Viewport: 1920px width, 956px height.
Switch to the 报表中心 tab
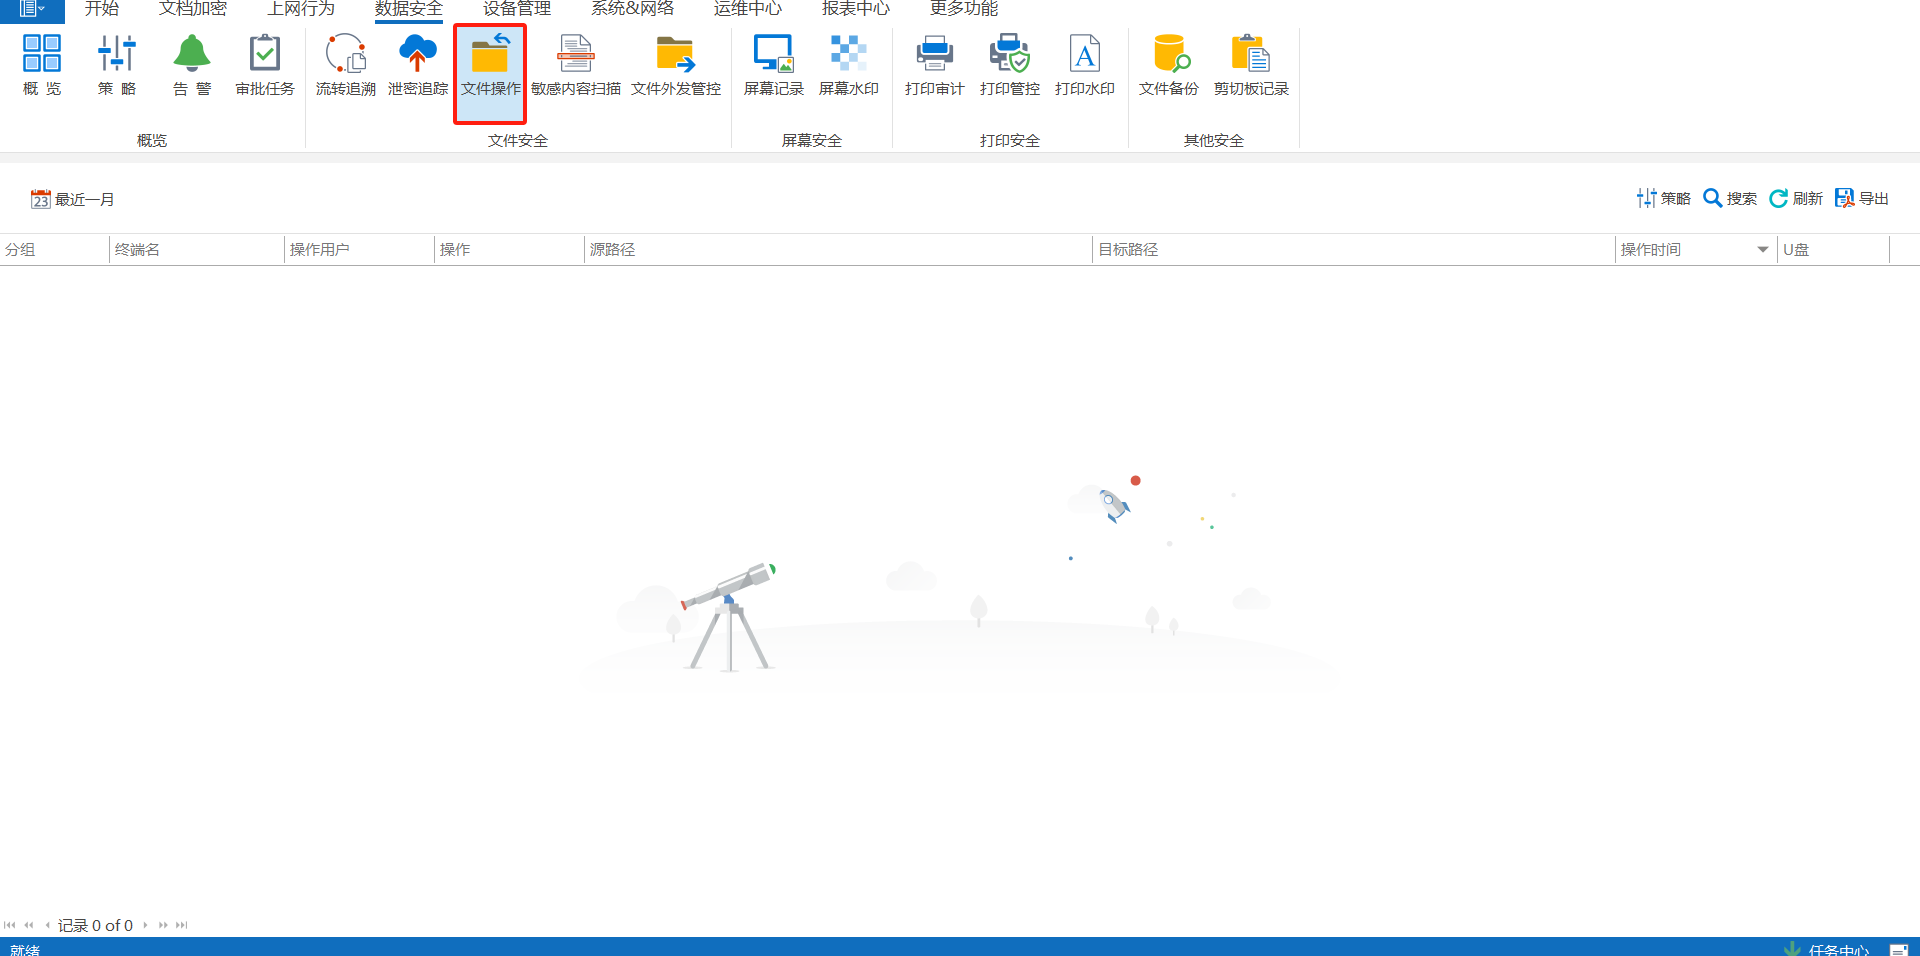856,9
